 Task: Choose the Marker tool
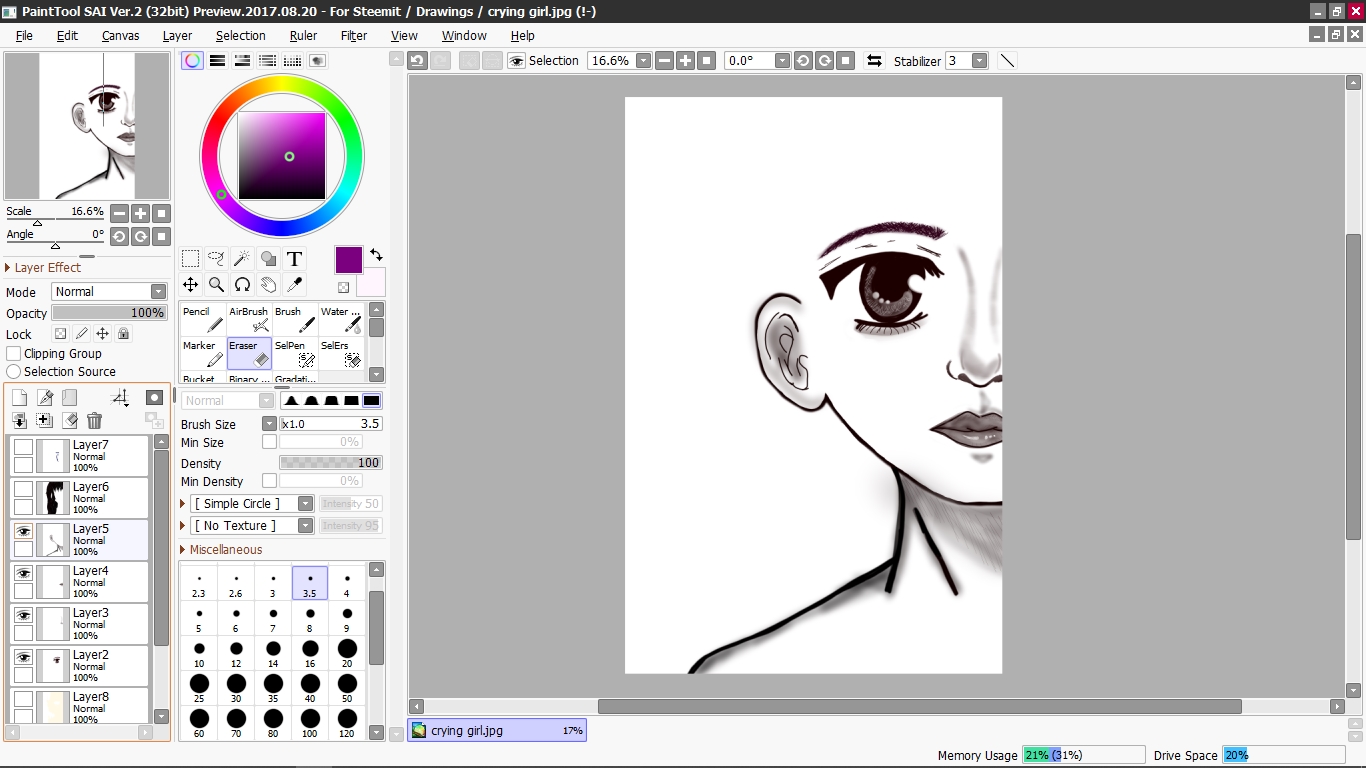click(203, 353)
